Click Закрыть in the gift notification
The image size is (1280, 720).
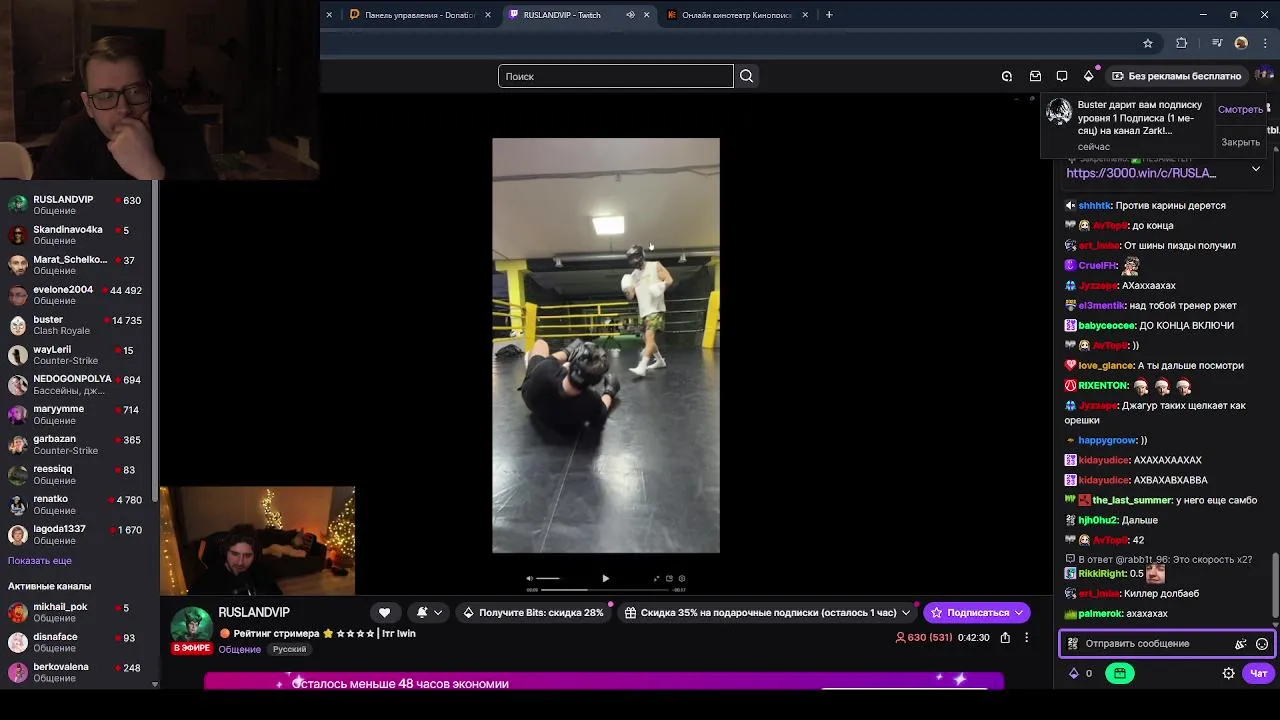[1240, 142]
